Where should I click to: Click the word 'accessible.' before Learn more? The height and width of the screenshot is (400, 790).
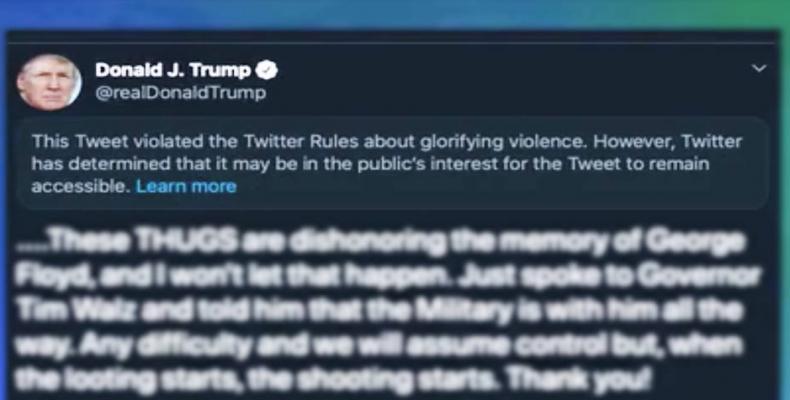coord(81,187)
